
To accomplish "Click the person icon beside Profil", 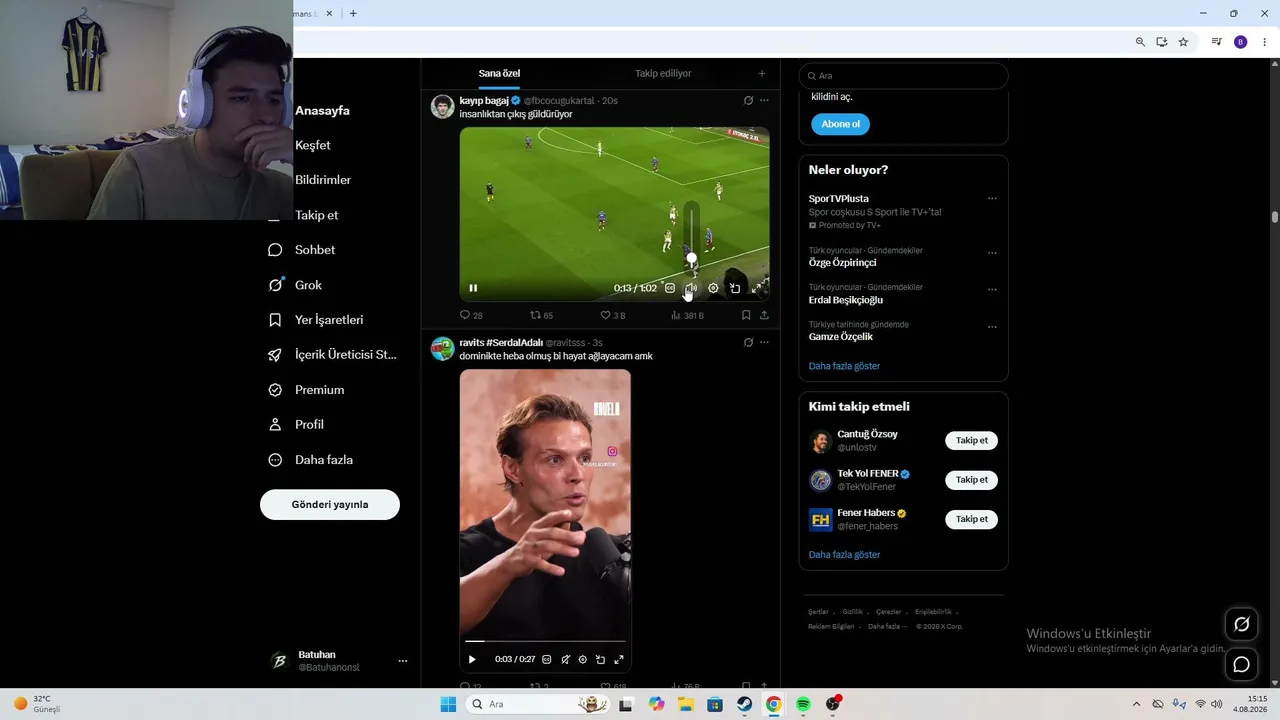I will tap(275, 425).
